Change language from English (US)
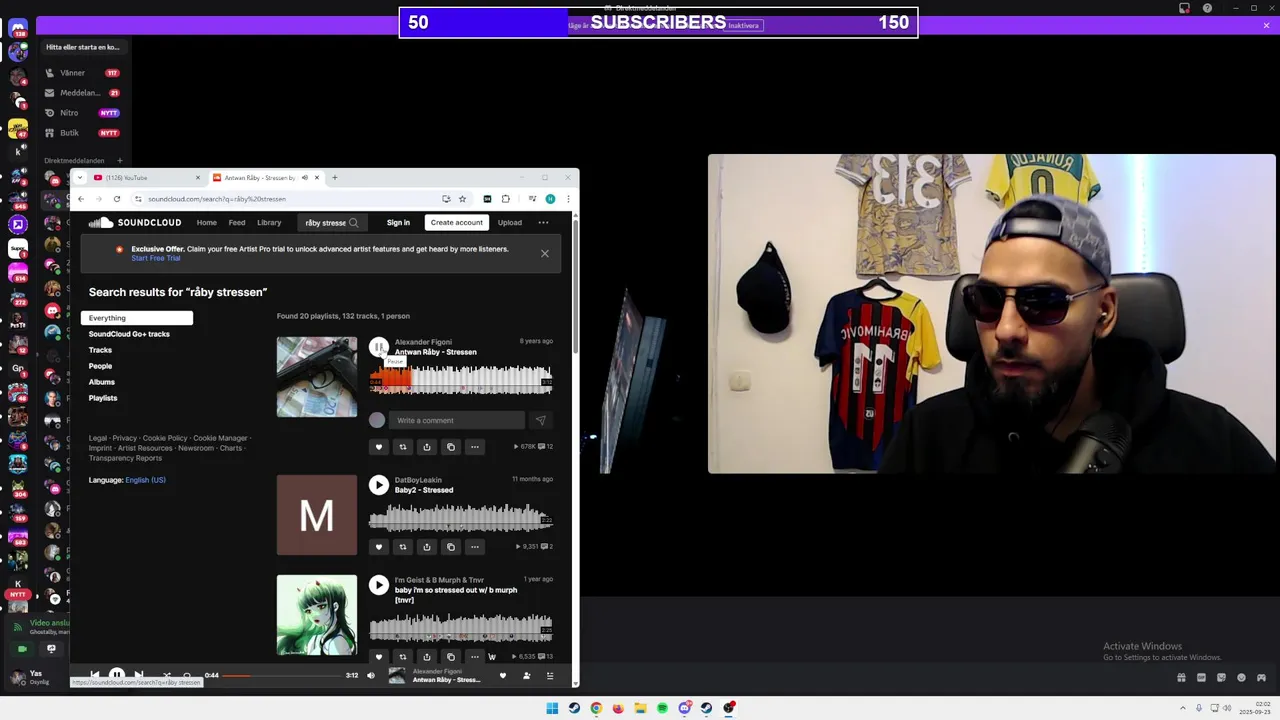 (146, 480)
